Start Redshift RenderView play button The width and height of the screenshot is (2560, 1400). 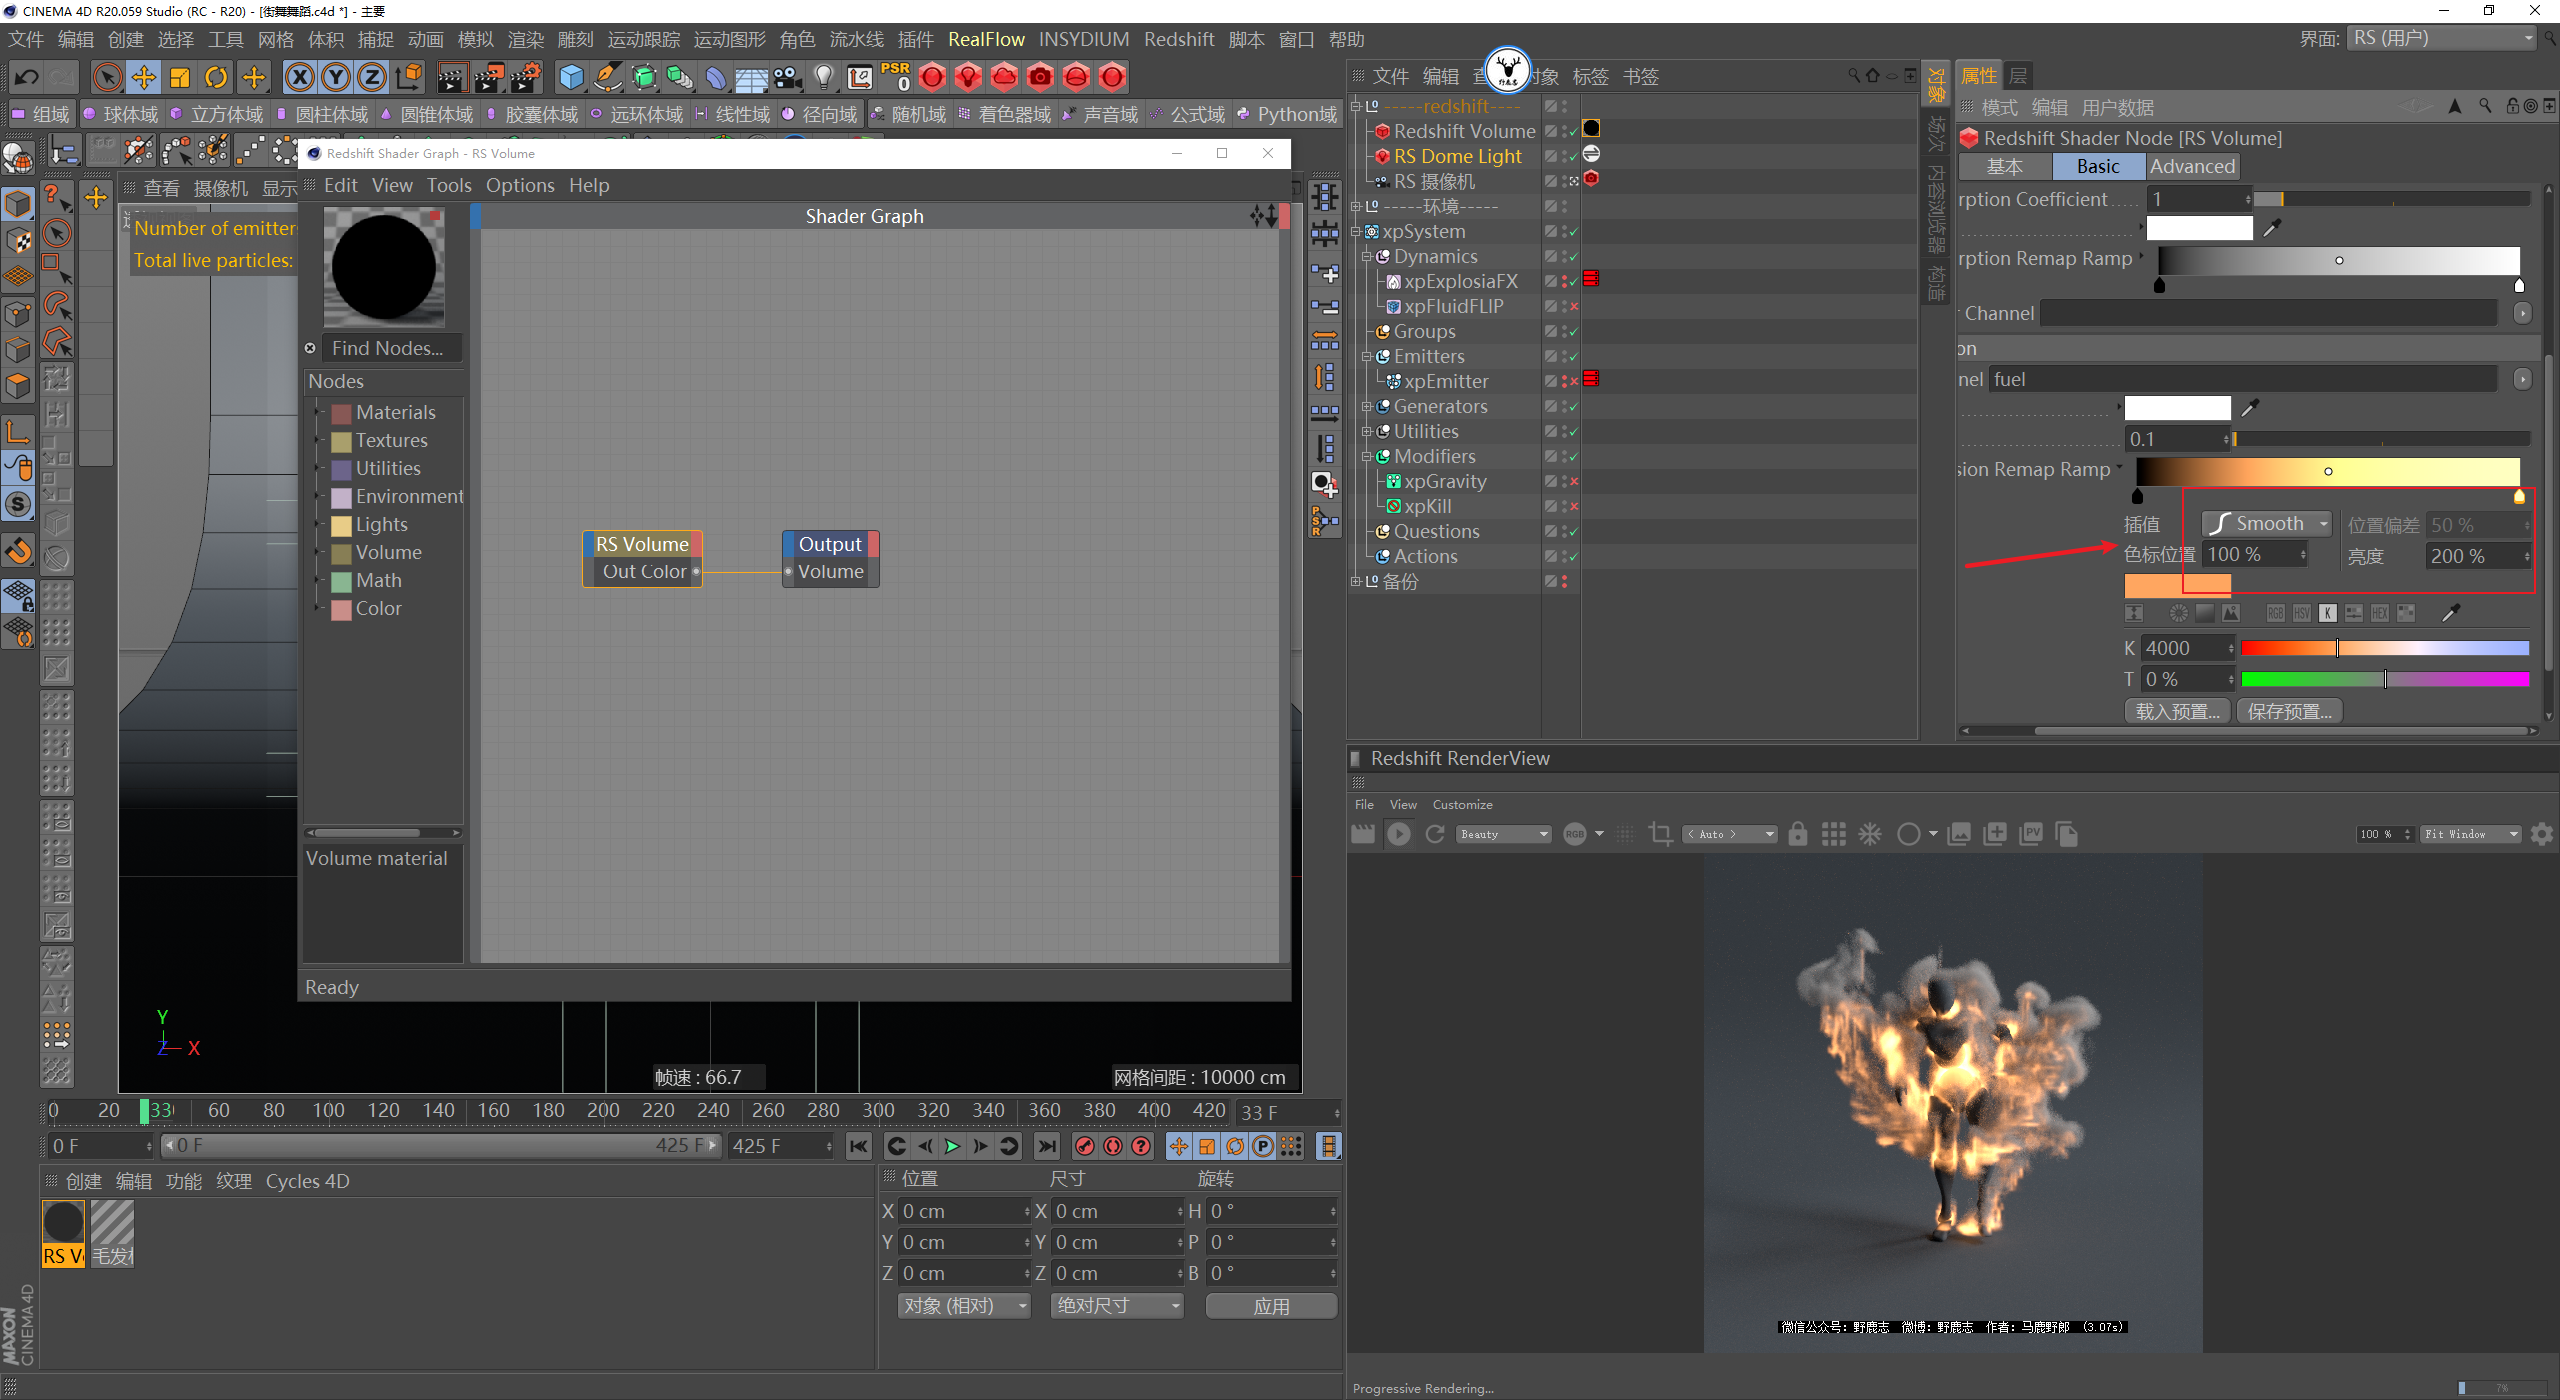pos(1398,834)
